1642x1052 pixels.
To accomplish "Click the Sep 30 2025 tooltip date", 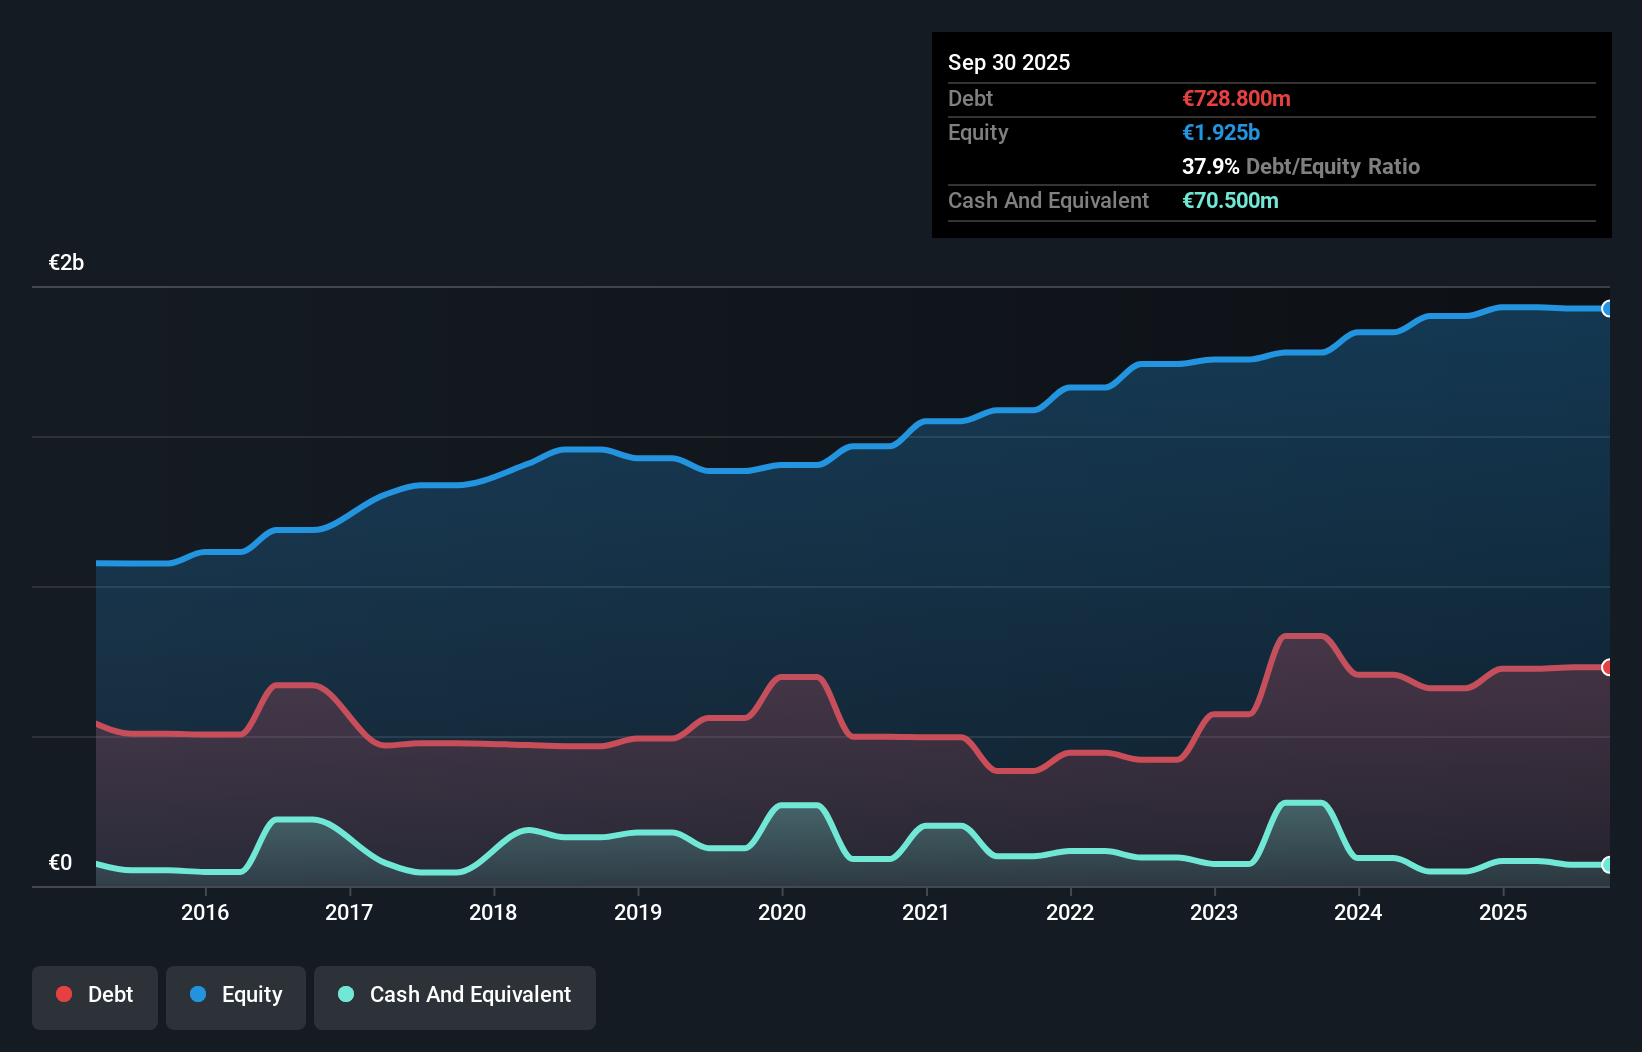I will (x=1009, y=62).
